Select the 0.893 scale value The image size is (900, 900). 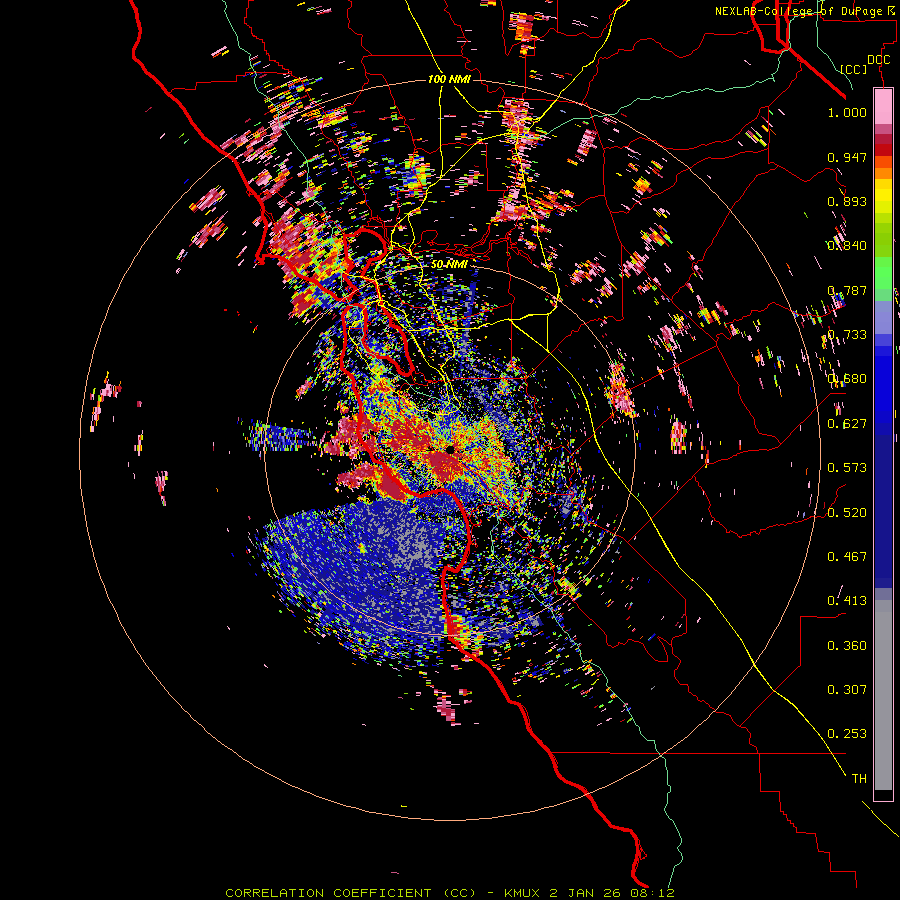point(847,201)
